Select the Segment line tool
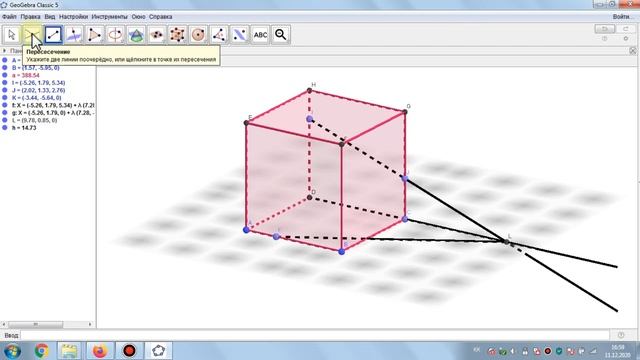This screenshot has height=360, width=640. (53, 35)
